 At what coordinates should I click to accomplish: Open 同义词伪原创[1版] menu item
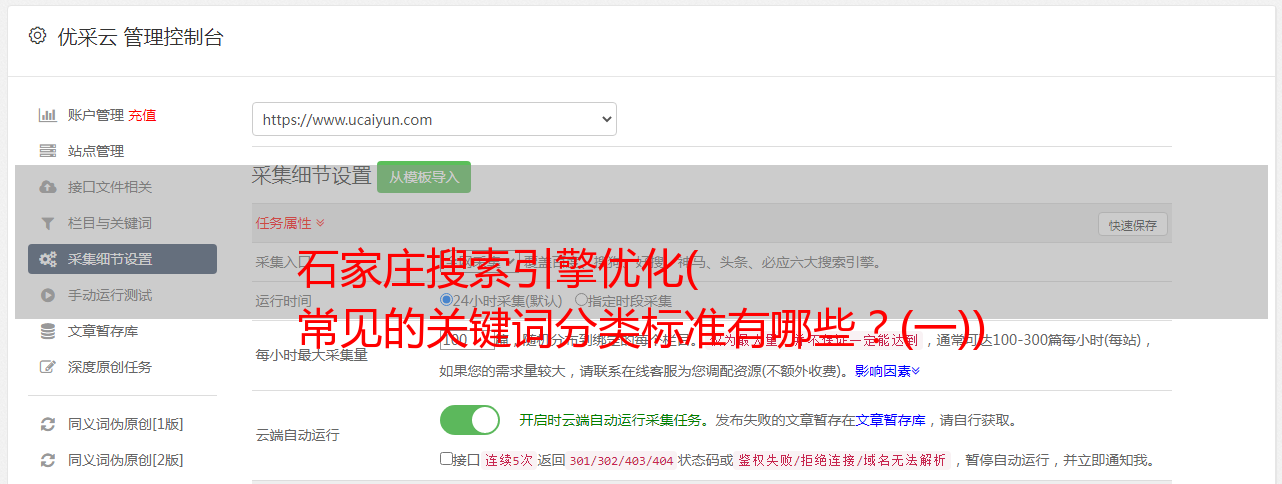coord(126,424)
